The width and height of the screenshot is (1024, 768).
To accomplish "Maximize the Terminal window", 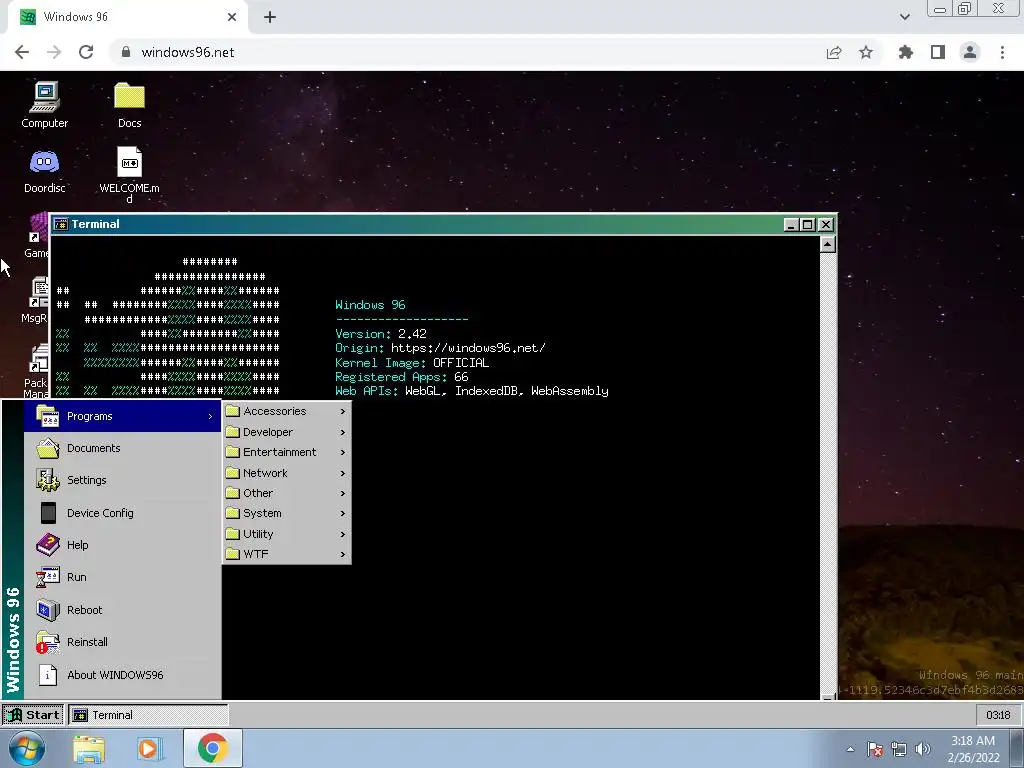I will (808, 225).
